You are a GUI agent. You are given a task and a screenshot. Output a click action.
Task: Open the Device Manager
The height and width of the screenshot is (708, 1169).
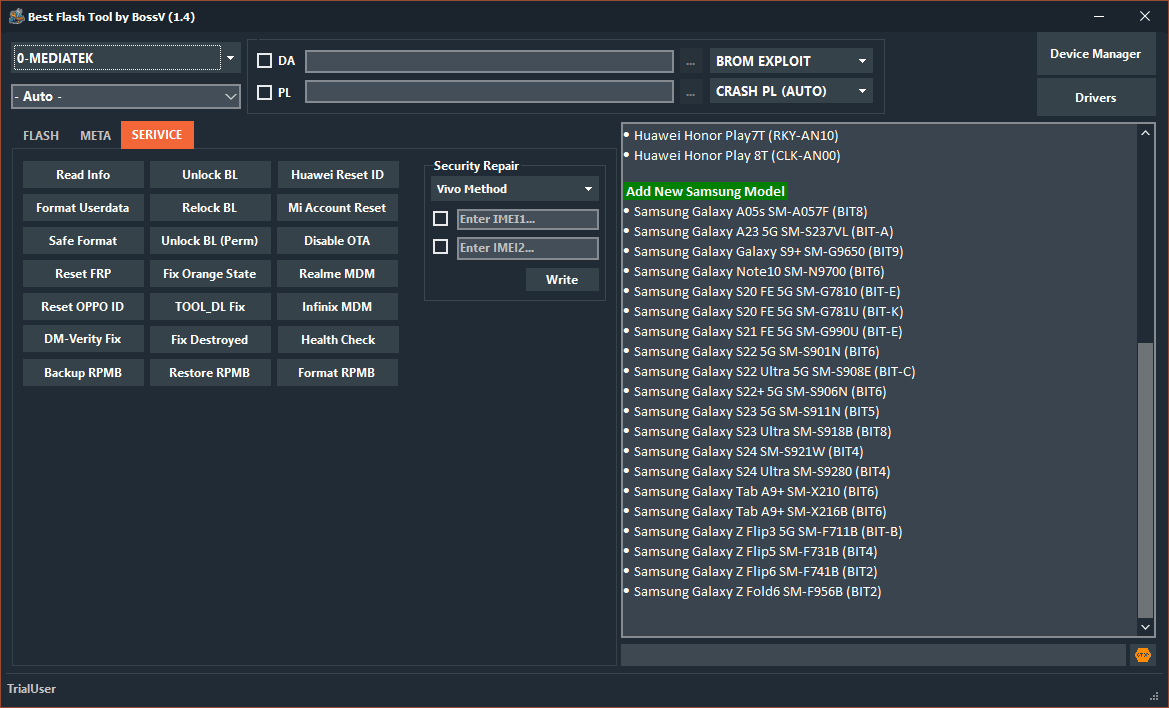(1096, 53)
